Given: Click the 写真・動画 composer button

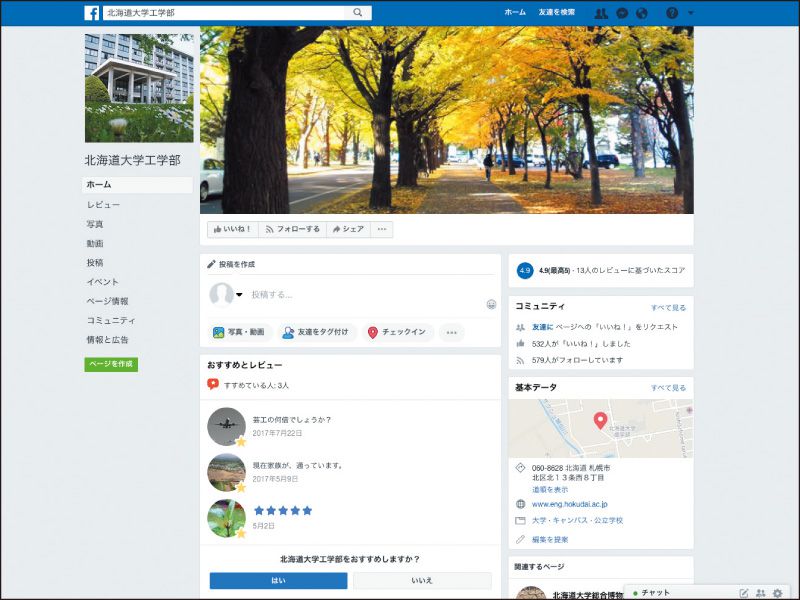Looking at the screenshot, I should pos(239,332).
